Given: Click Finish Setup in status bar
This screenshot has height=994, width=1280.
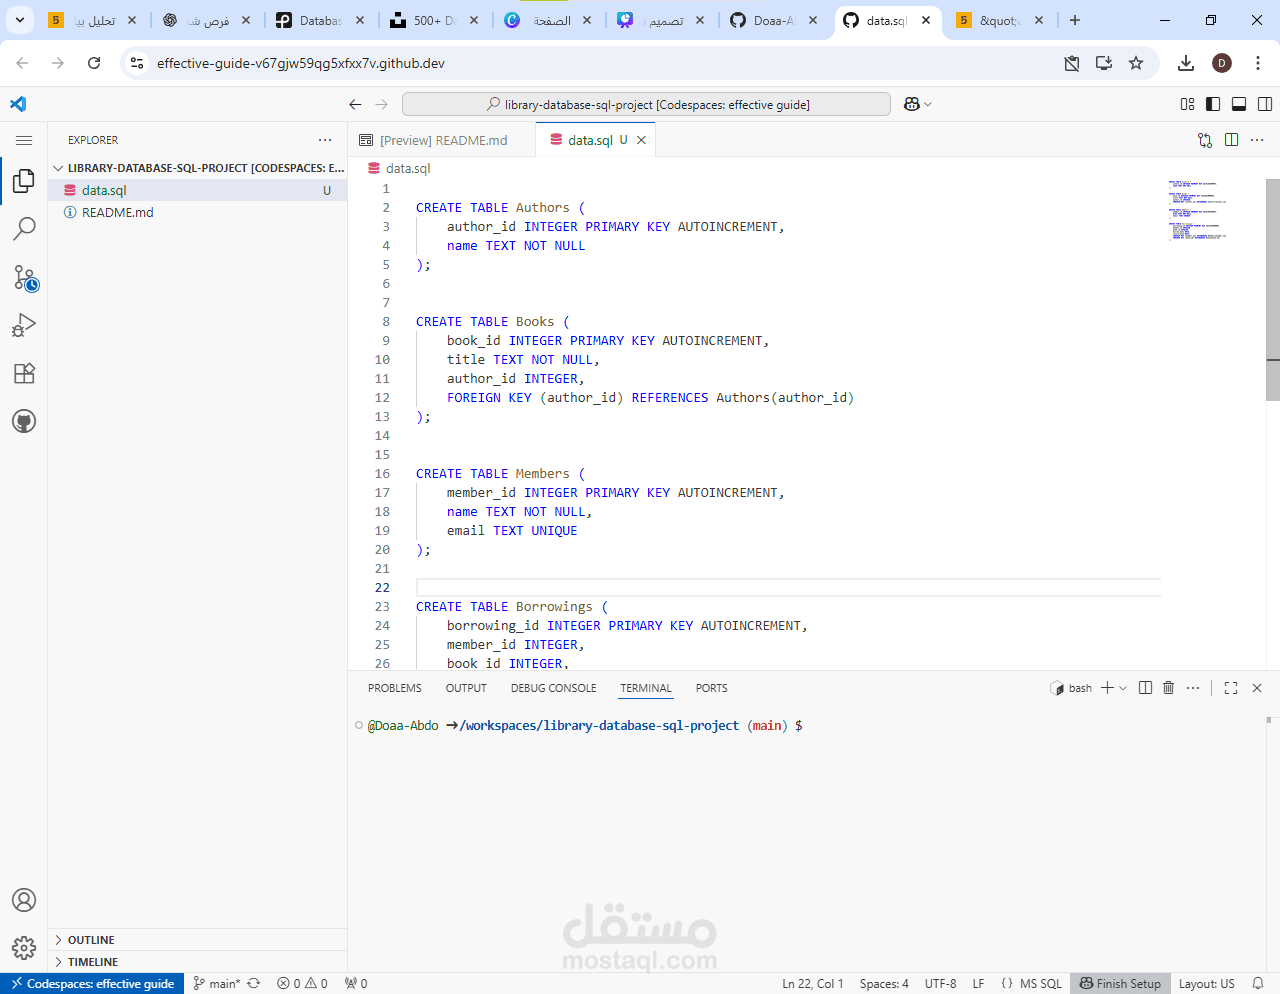Looking at the screenshot, I should click(x=1120, y=983).
